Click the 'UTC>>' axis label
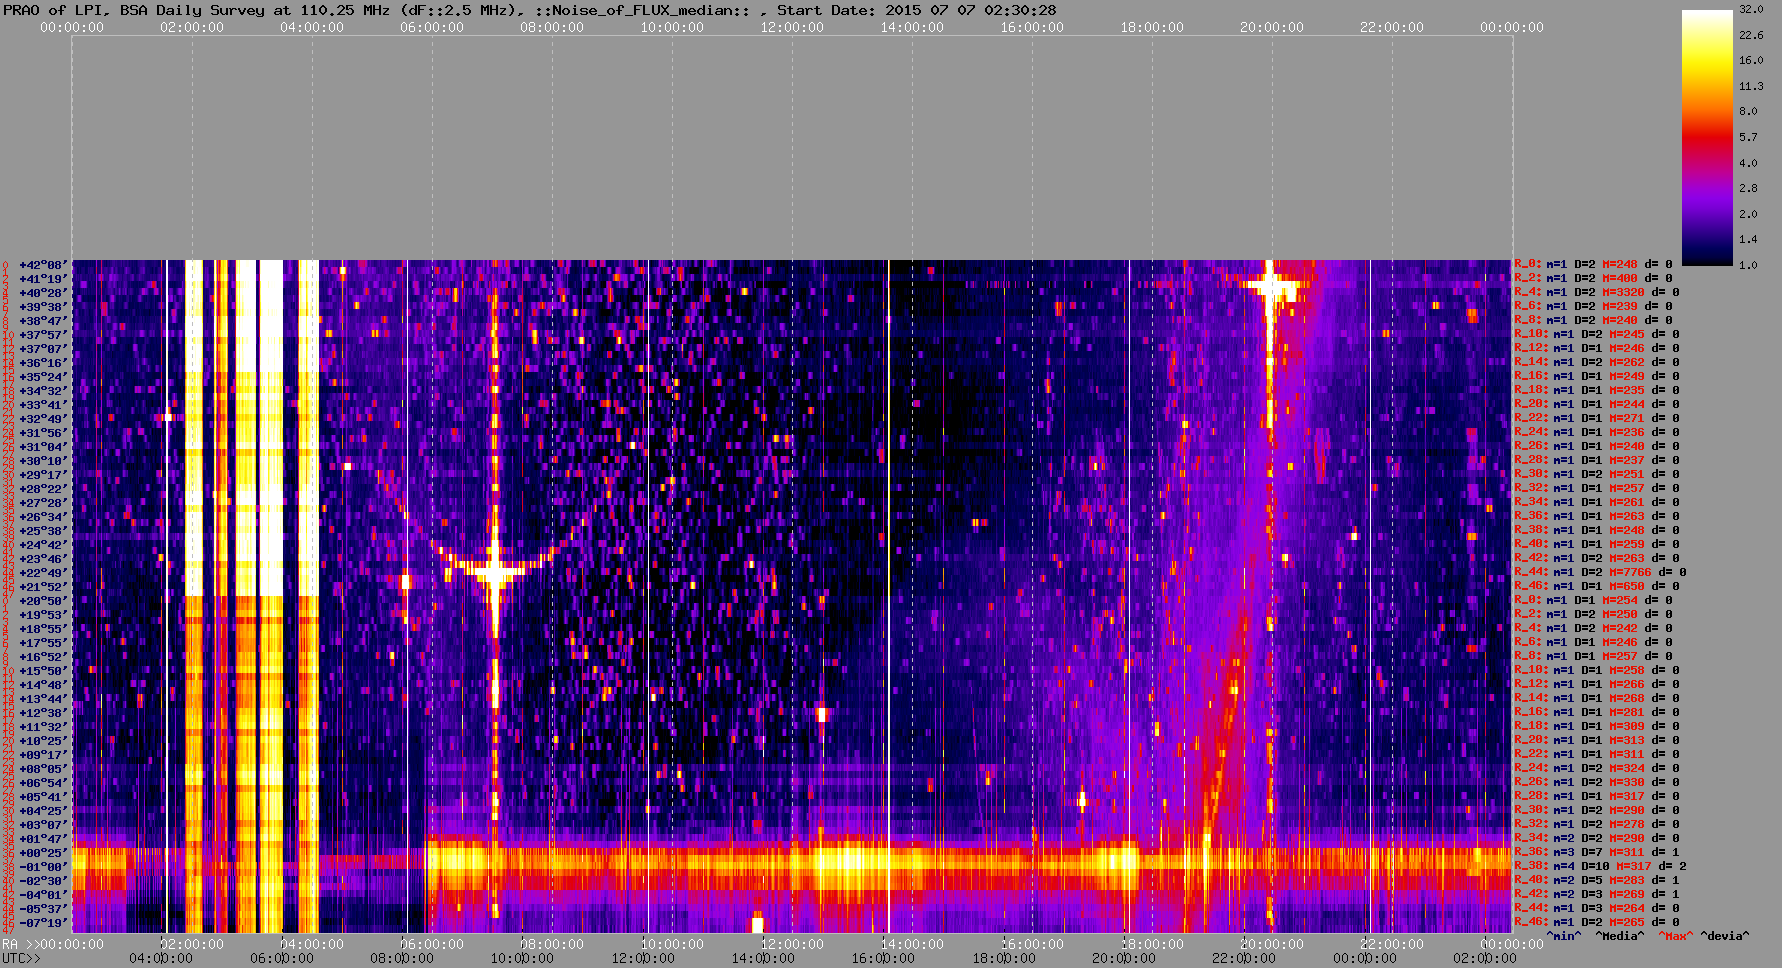The width and height of the screenshot is (1782, 968). tap(21, 959)
